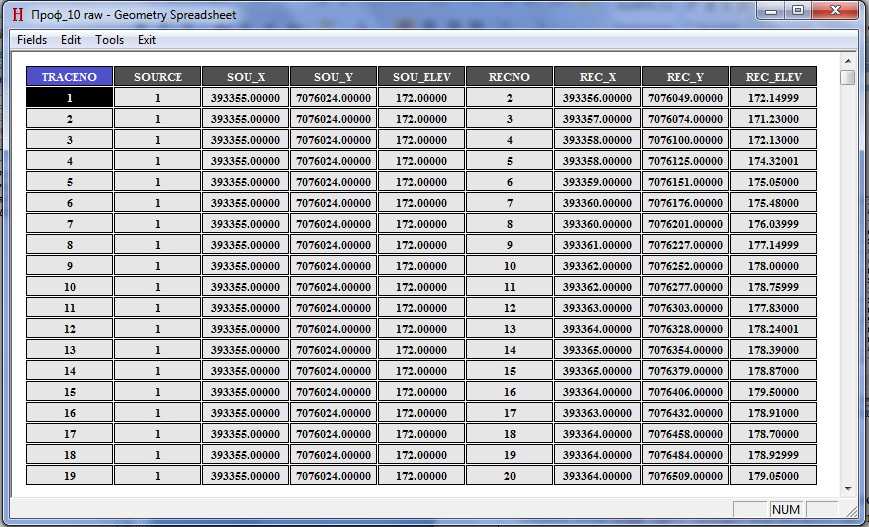Screen dimensions: 869x527
Task: Click REC_X cell 393361.00000
Action: tap(597, 245)
